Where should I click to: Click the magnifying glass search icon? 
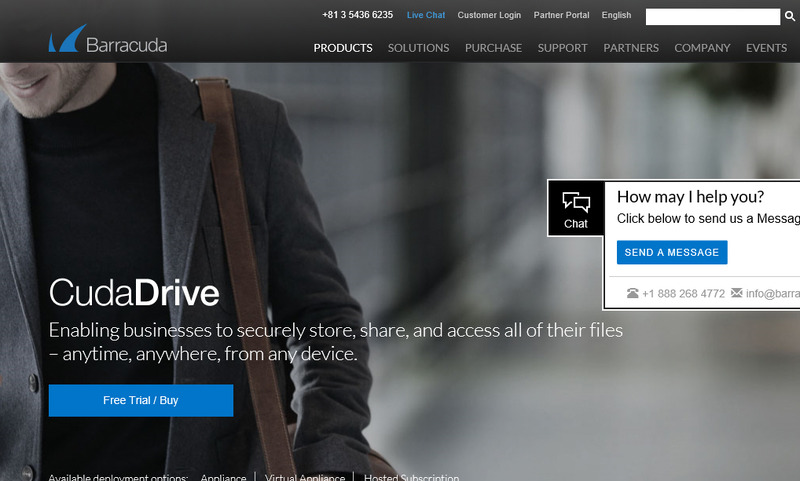[790, 16]
